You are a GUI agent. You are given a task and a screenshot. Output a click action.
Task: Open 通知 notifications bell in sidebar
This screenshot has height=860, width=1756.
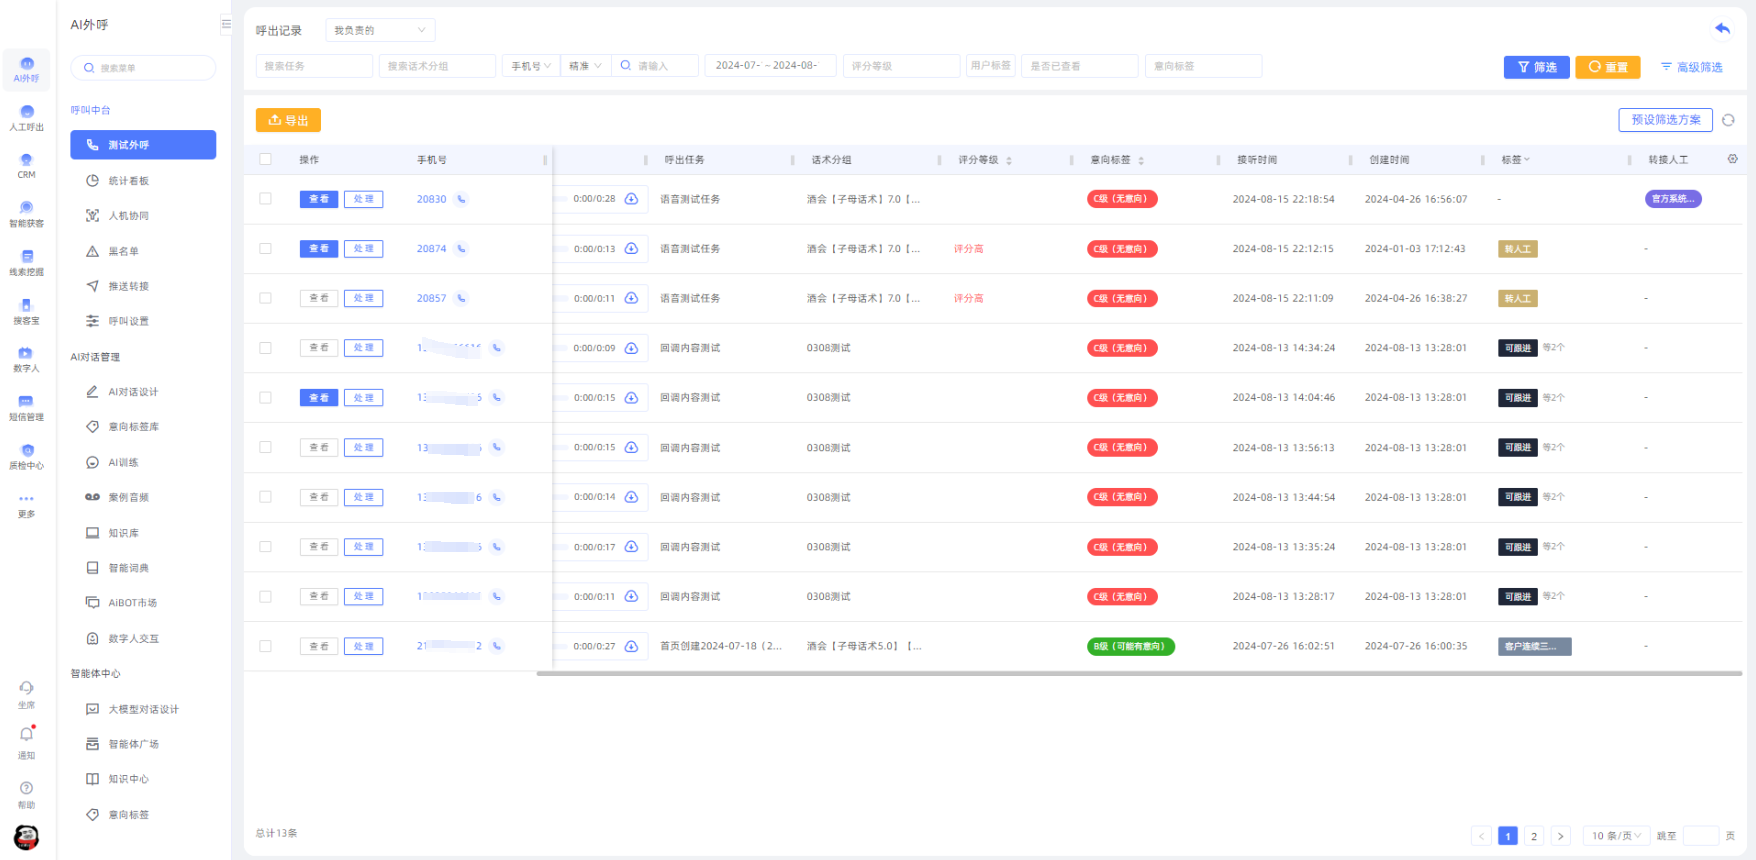26,739
